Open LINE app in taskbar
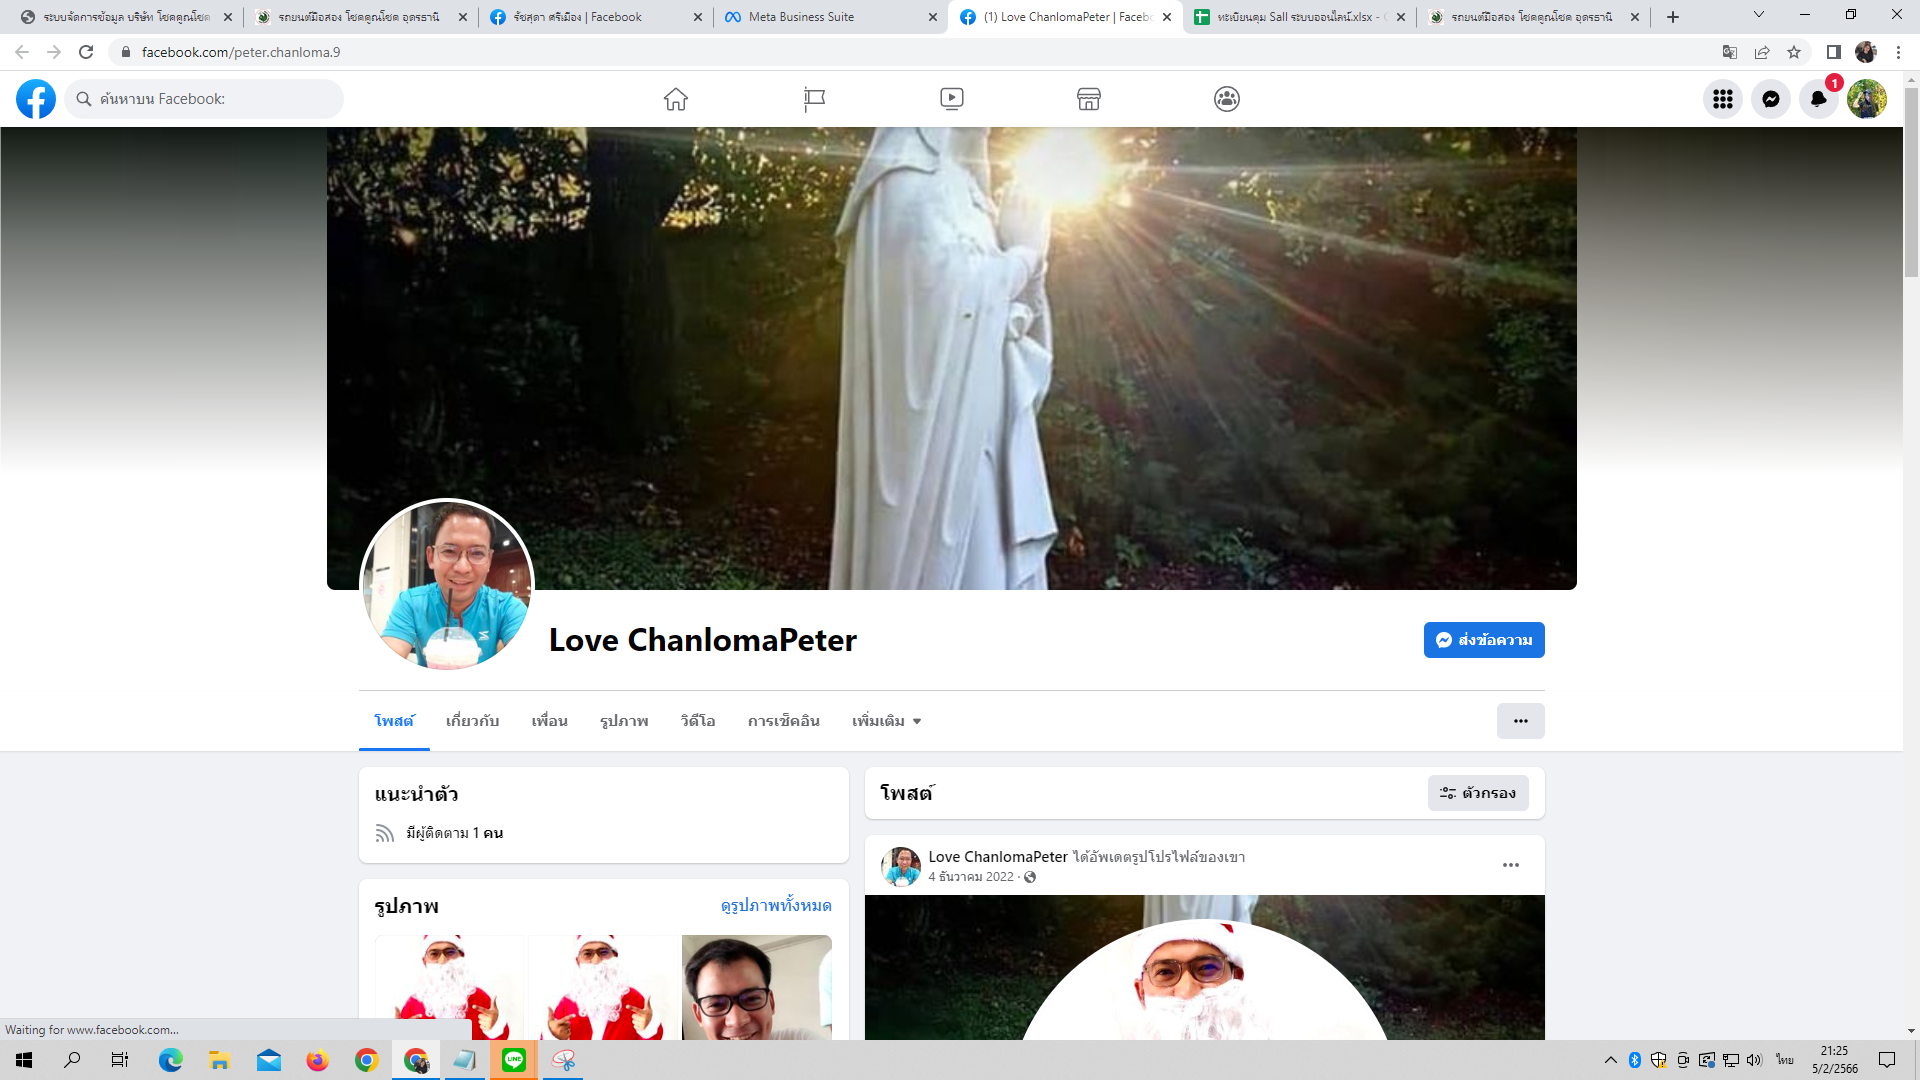The image size is (1920, 1080). coord(514,1060)
